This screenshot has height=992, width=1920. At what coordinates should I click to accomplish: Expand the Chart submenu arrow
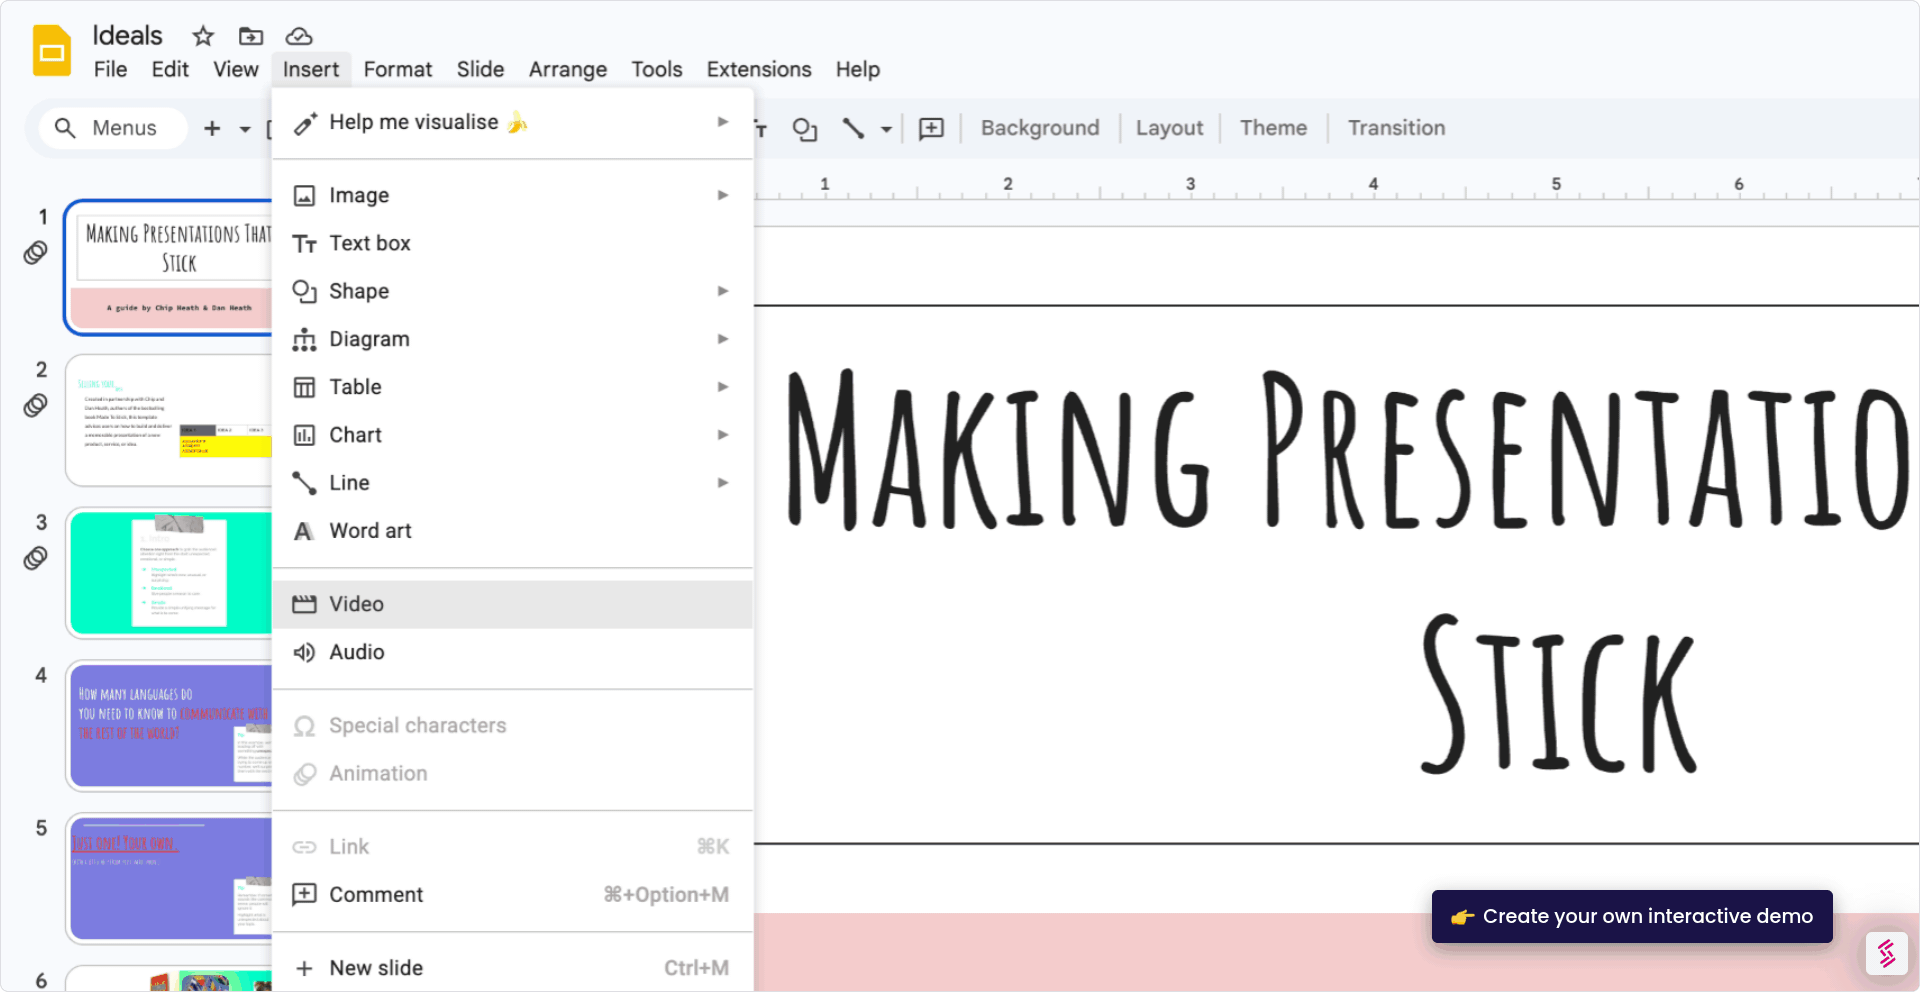pos(723,435)
